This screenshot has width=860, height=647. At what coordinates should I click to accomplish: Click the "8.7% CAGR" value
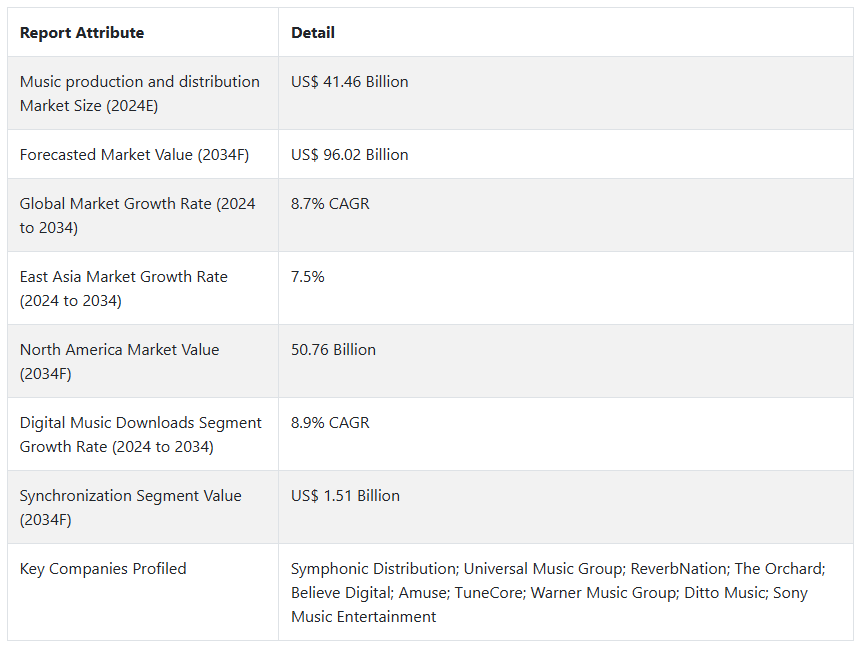point(330,204)
